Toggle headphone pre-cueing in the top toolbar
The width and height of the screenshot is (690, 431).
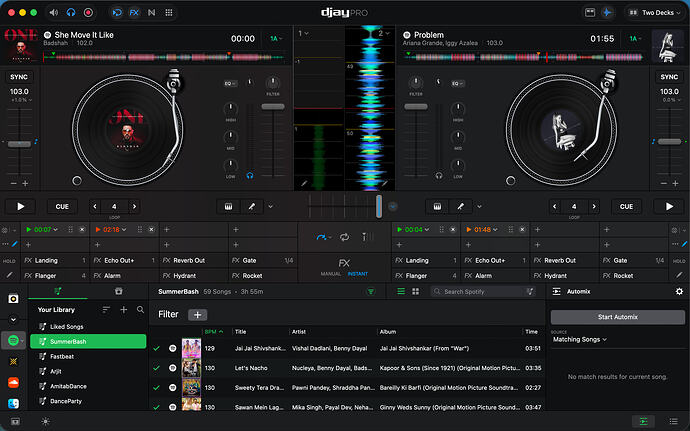[71, 12]
